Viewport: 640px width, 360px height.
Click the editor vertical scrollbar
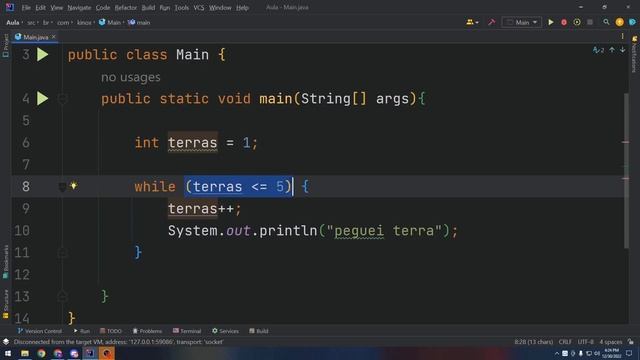(626, 171)
